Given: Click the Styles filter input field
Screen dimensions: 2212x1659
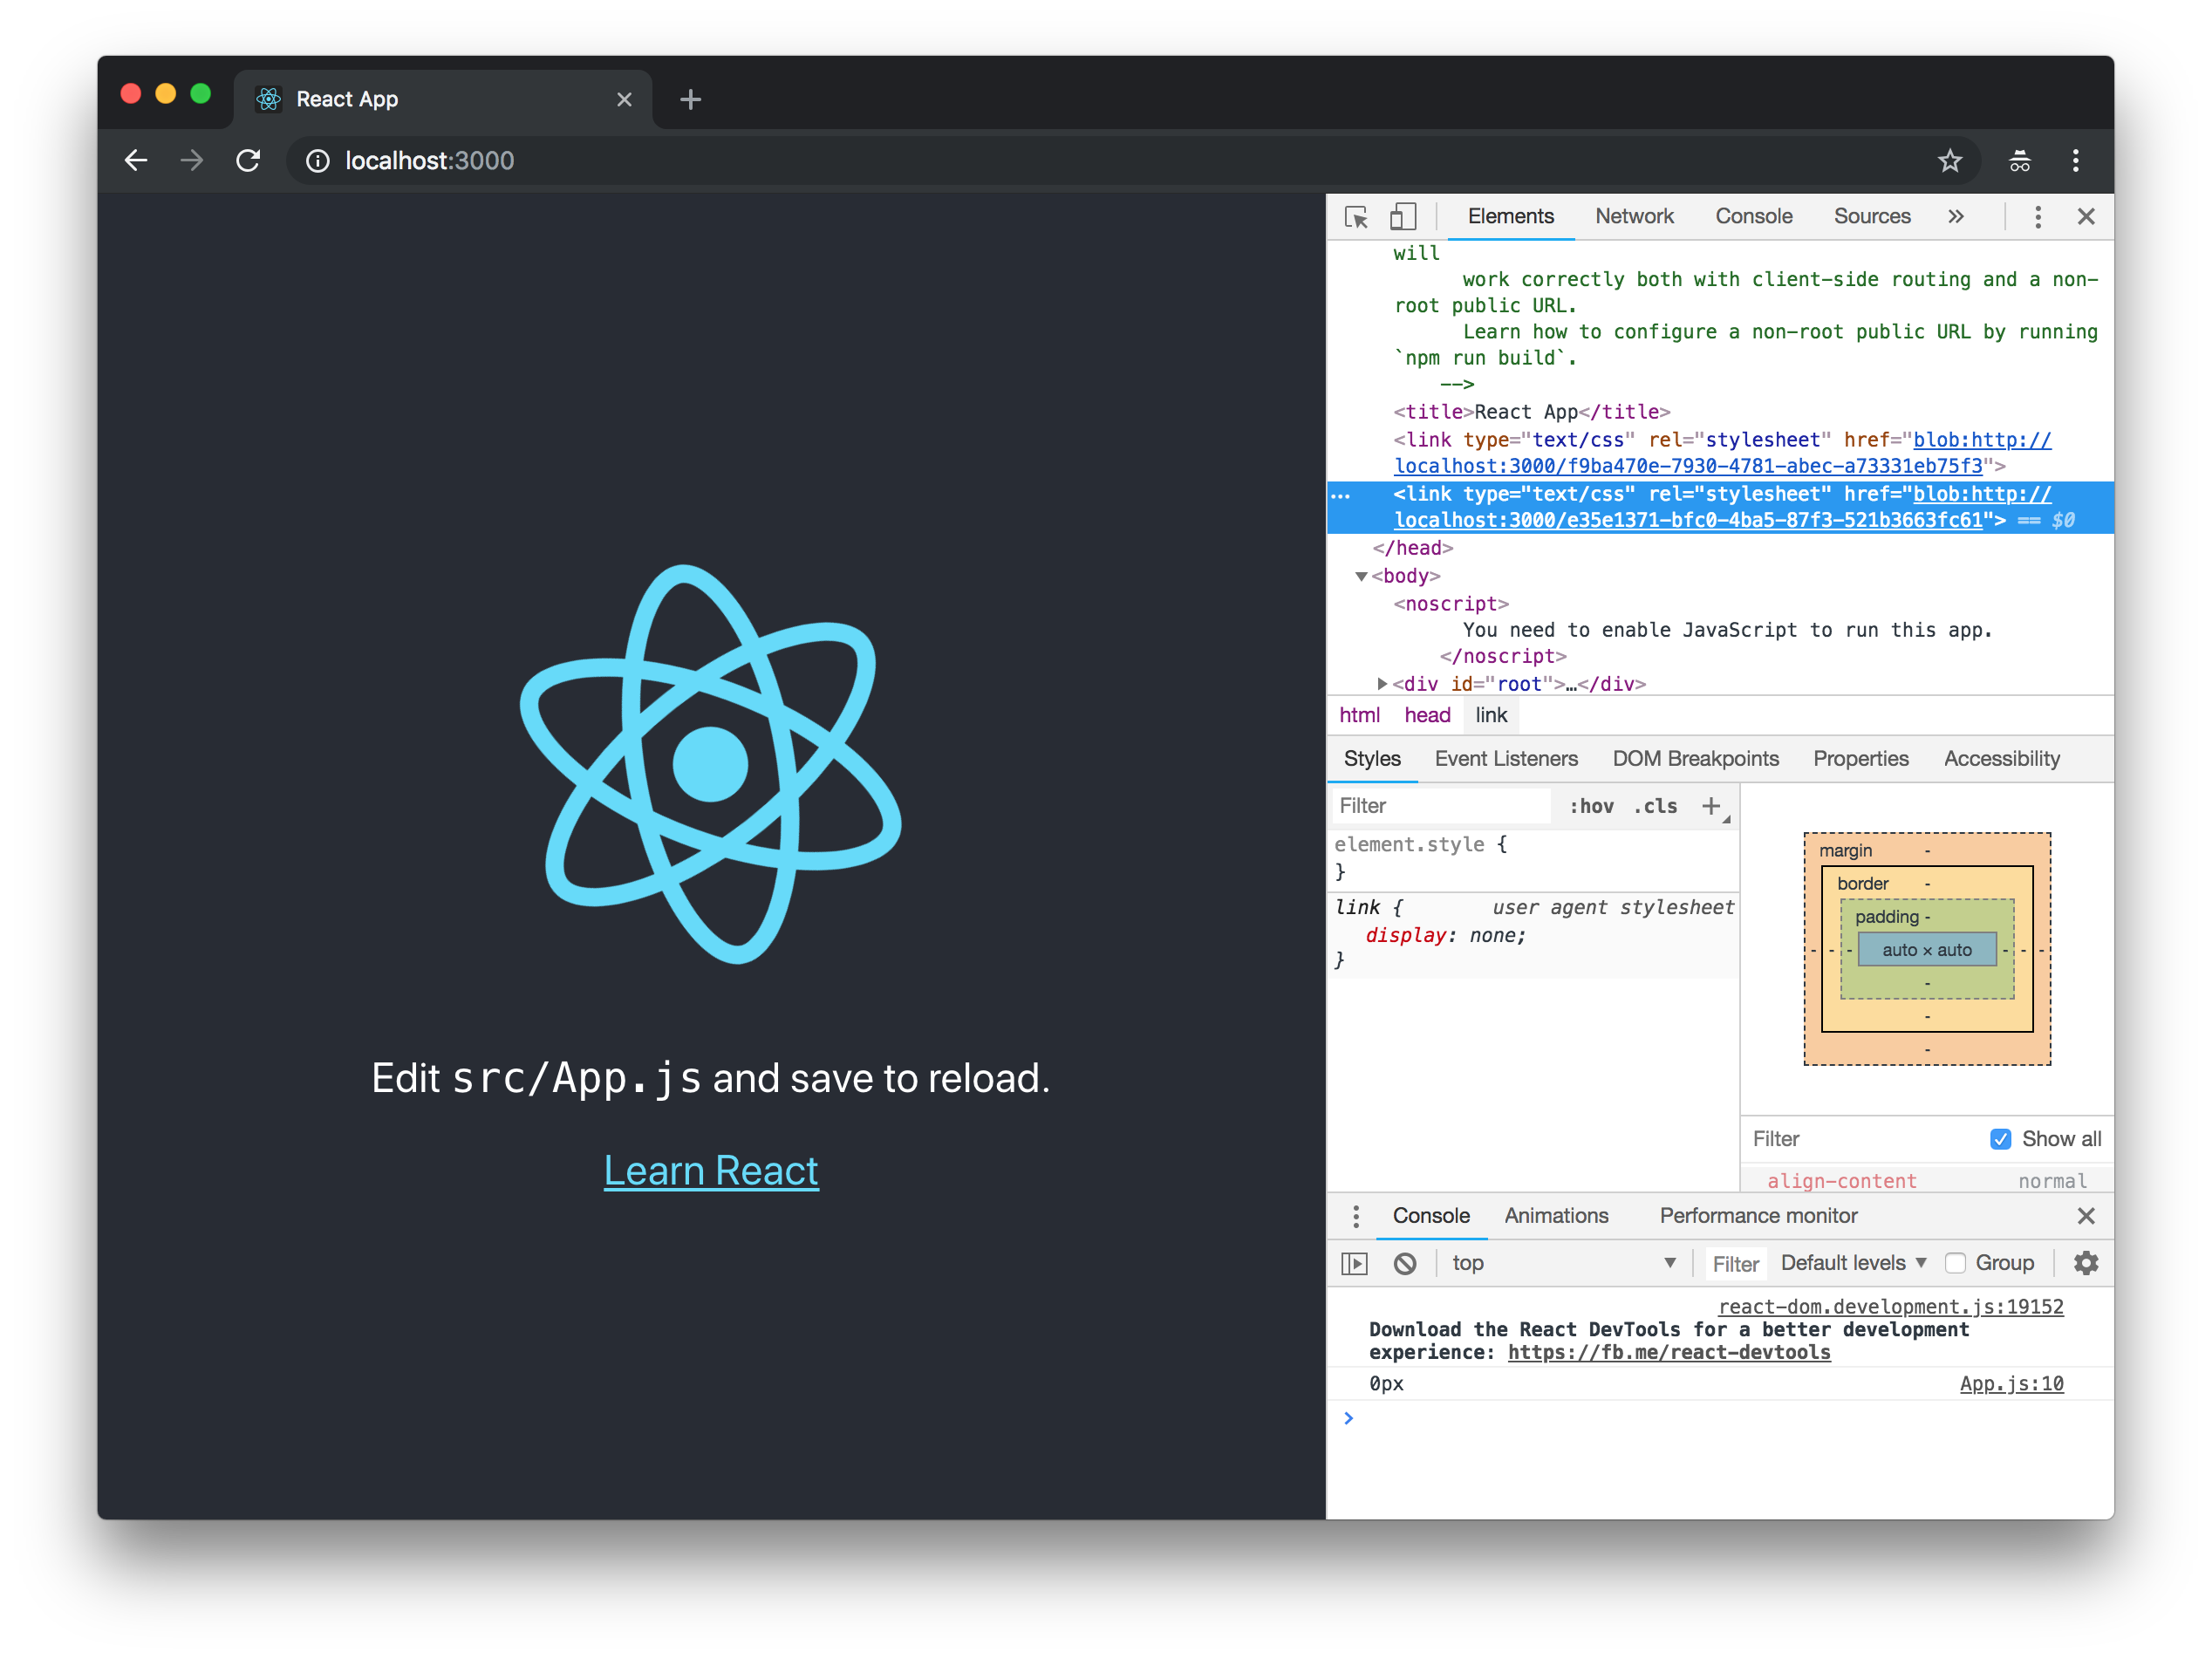Looking at the screenshot, I should (1440, 806).
